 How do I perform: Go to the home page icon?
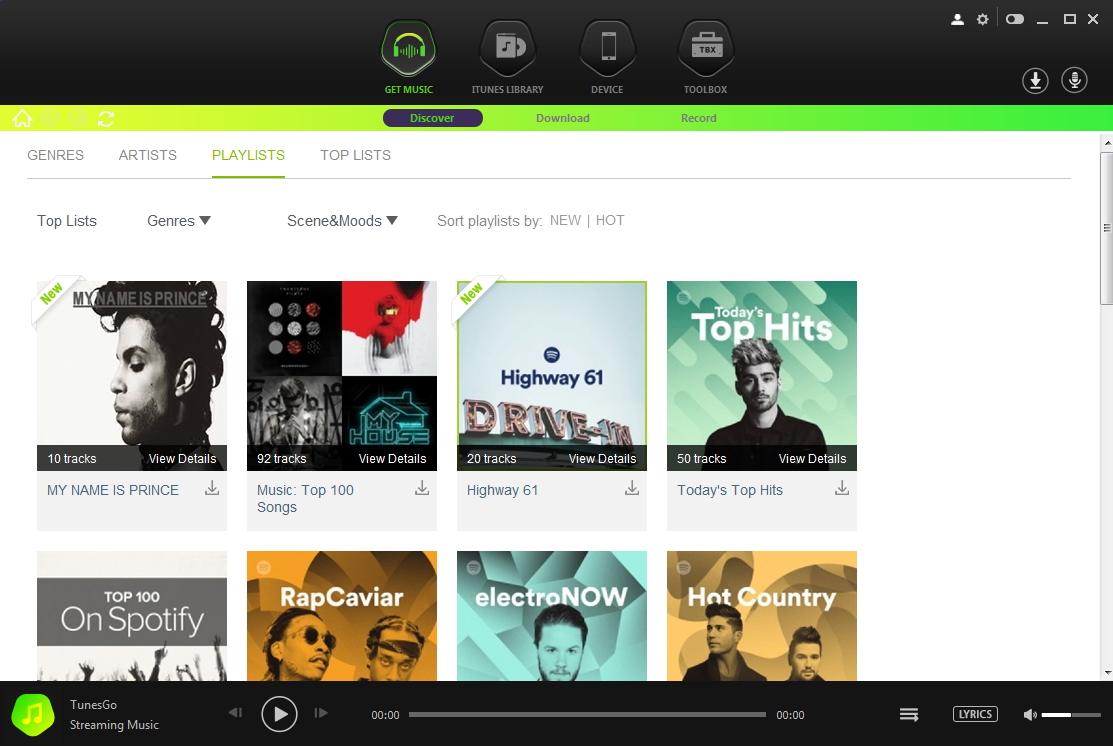click(x=22, y=119)
